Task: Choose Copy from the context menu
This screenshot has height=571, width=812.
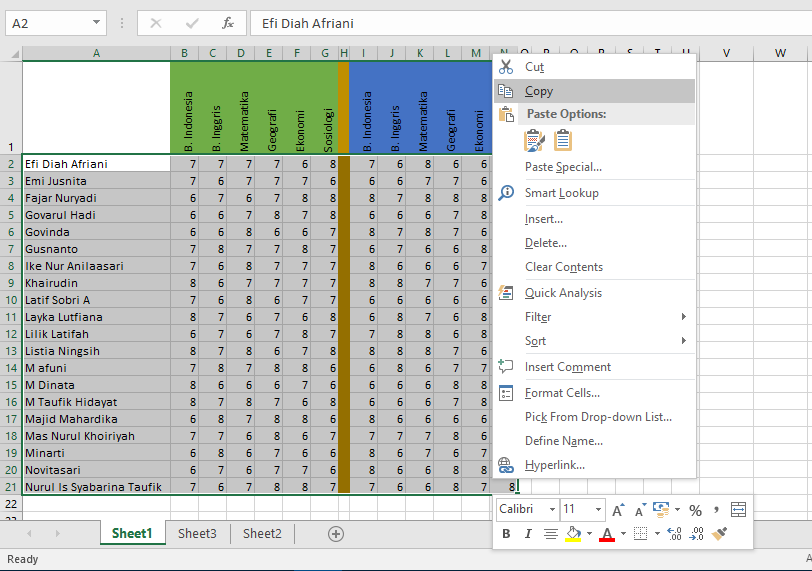Action: click(x=594, y=91)
